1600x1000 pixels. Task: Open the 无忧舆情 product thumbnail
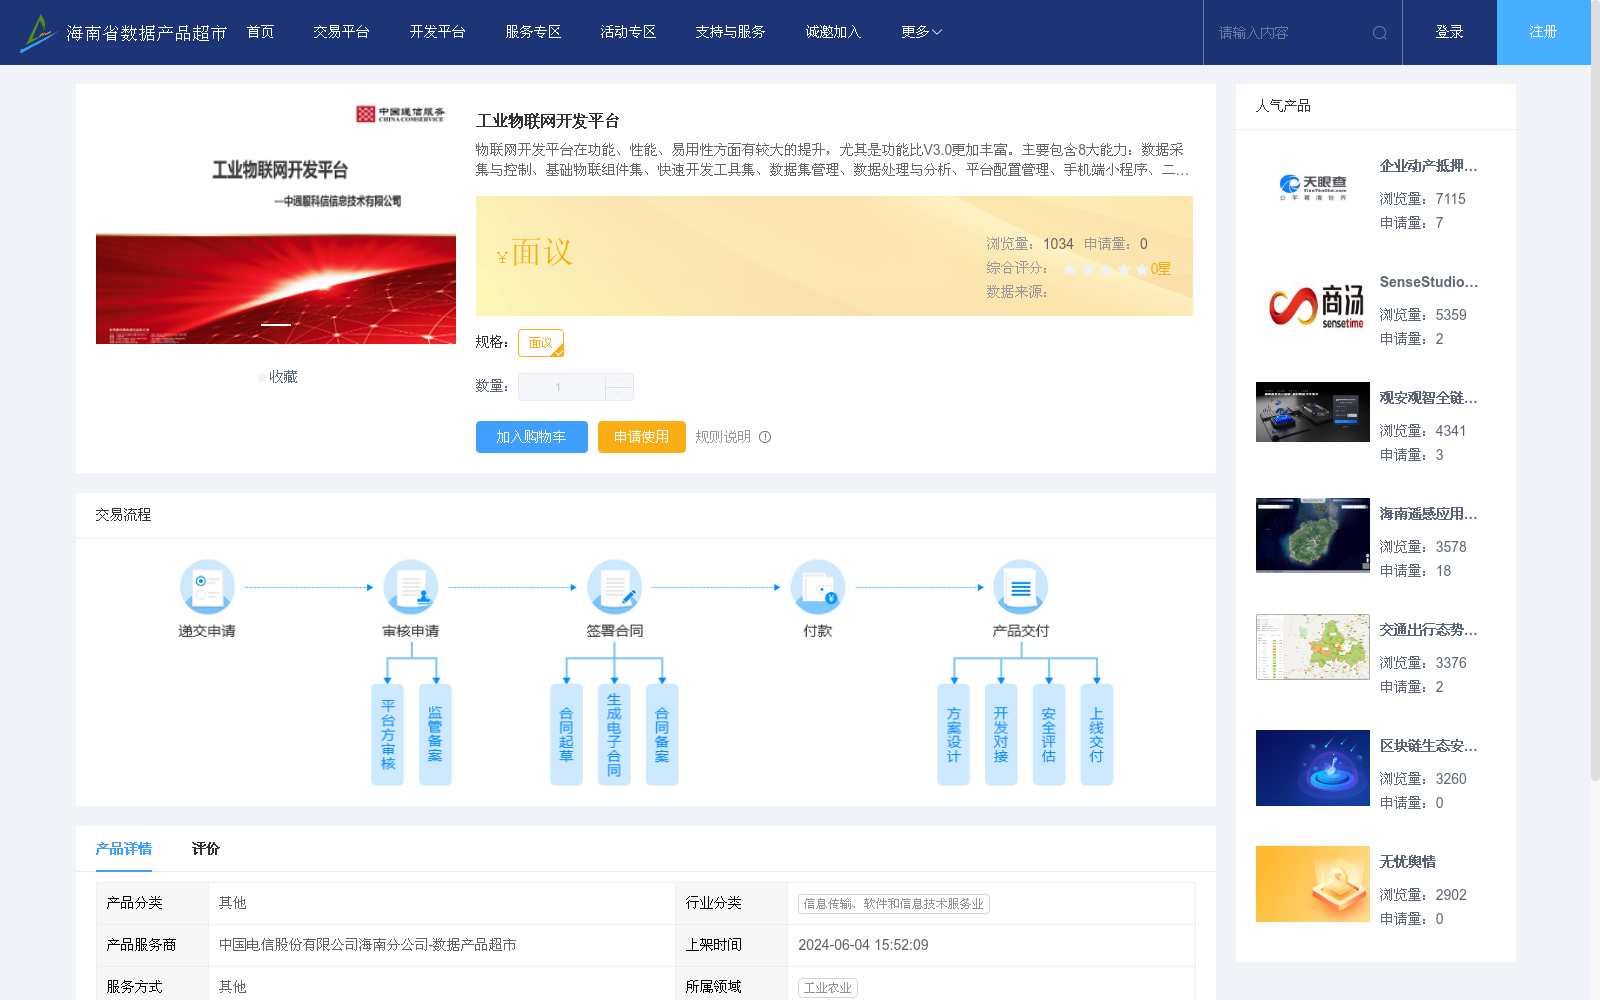1313,884
